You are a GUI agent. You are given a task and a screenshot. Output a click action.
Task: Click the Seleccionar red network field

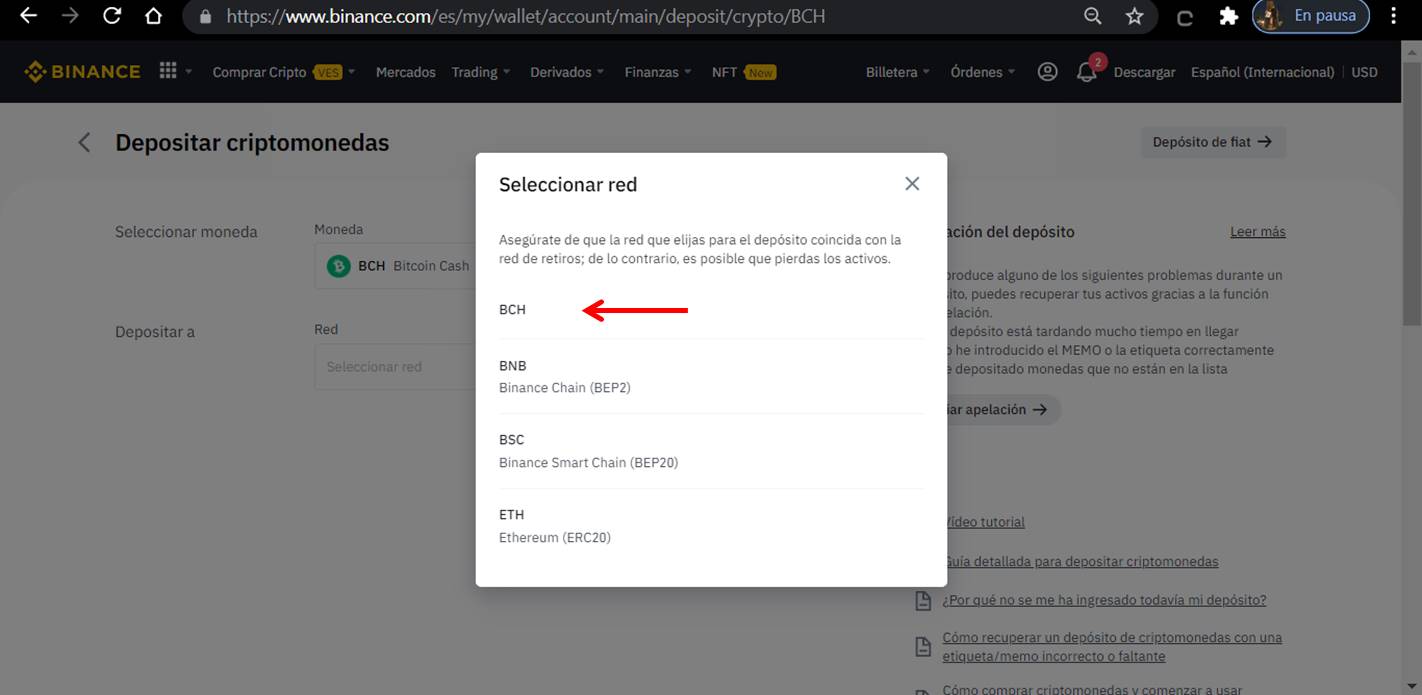(396, 367)
